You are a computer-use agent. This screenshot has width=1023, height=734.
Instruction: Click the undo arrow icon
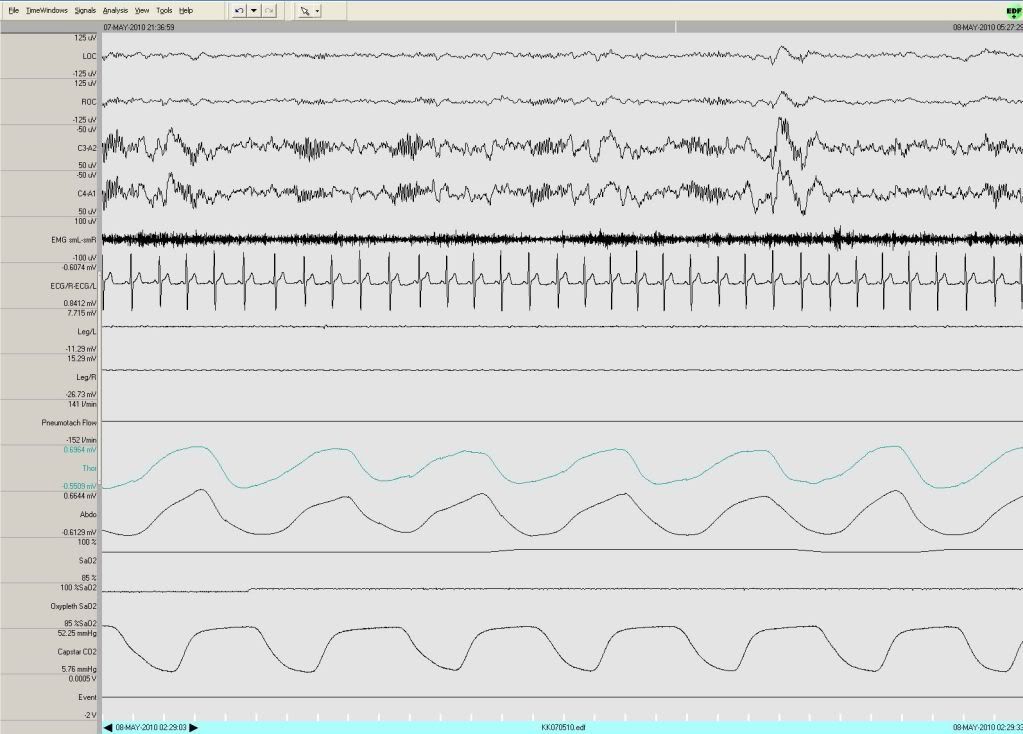[239, 11]
